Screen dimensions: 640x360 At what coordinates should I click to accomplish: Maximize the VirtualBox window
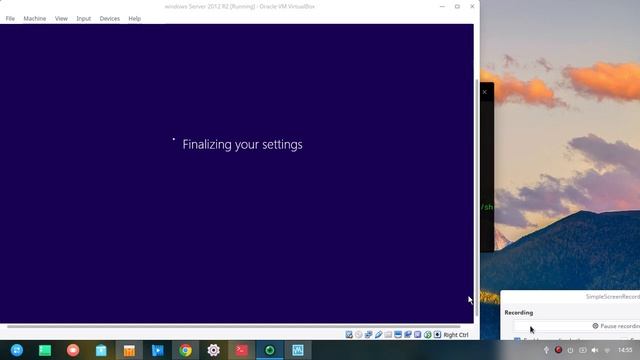click(x=457, y=7)
